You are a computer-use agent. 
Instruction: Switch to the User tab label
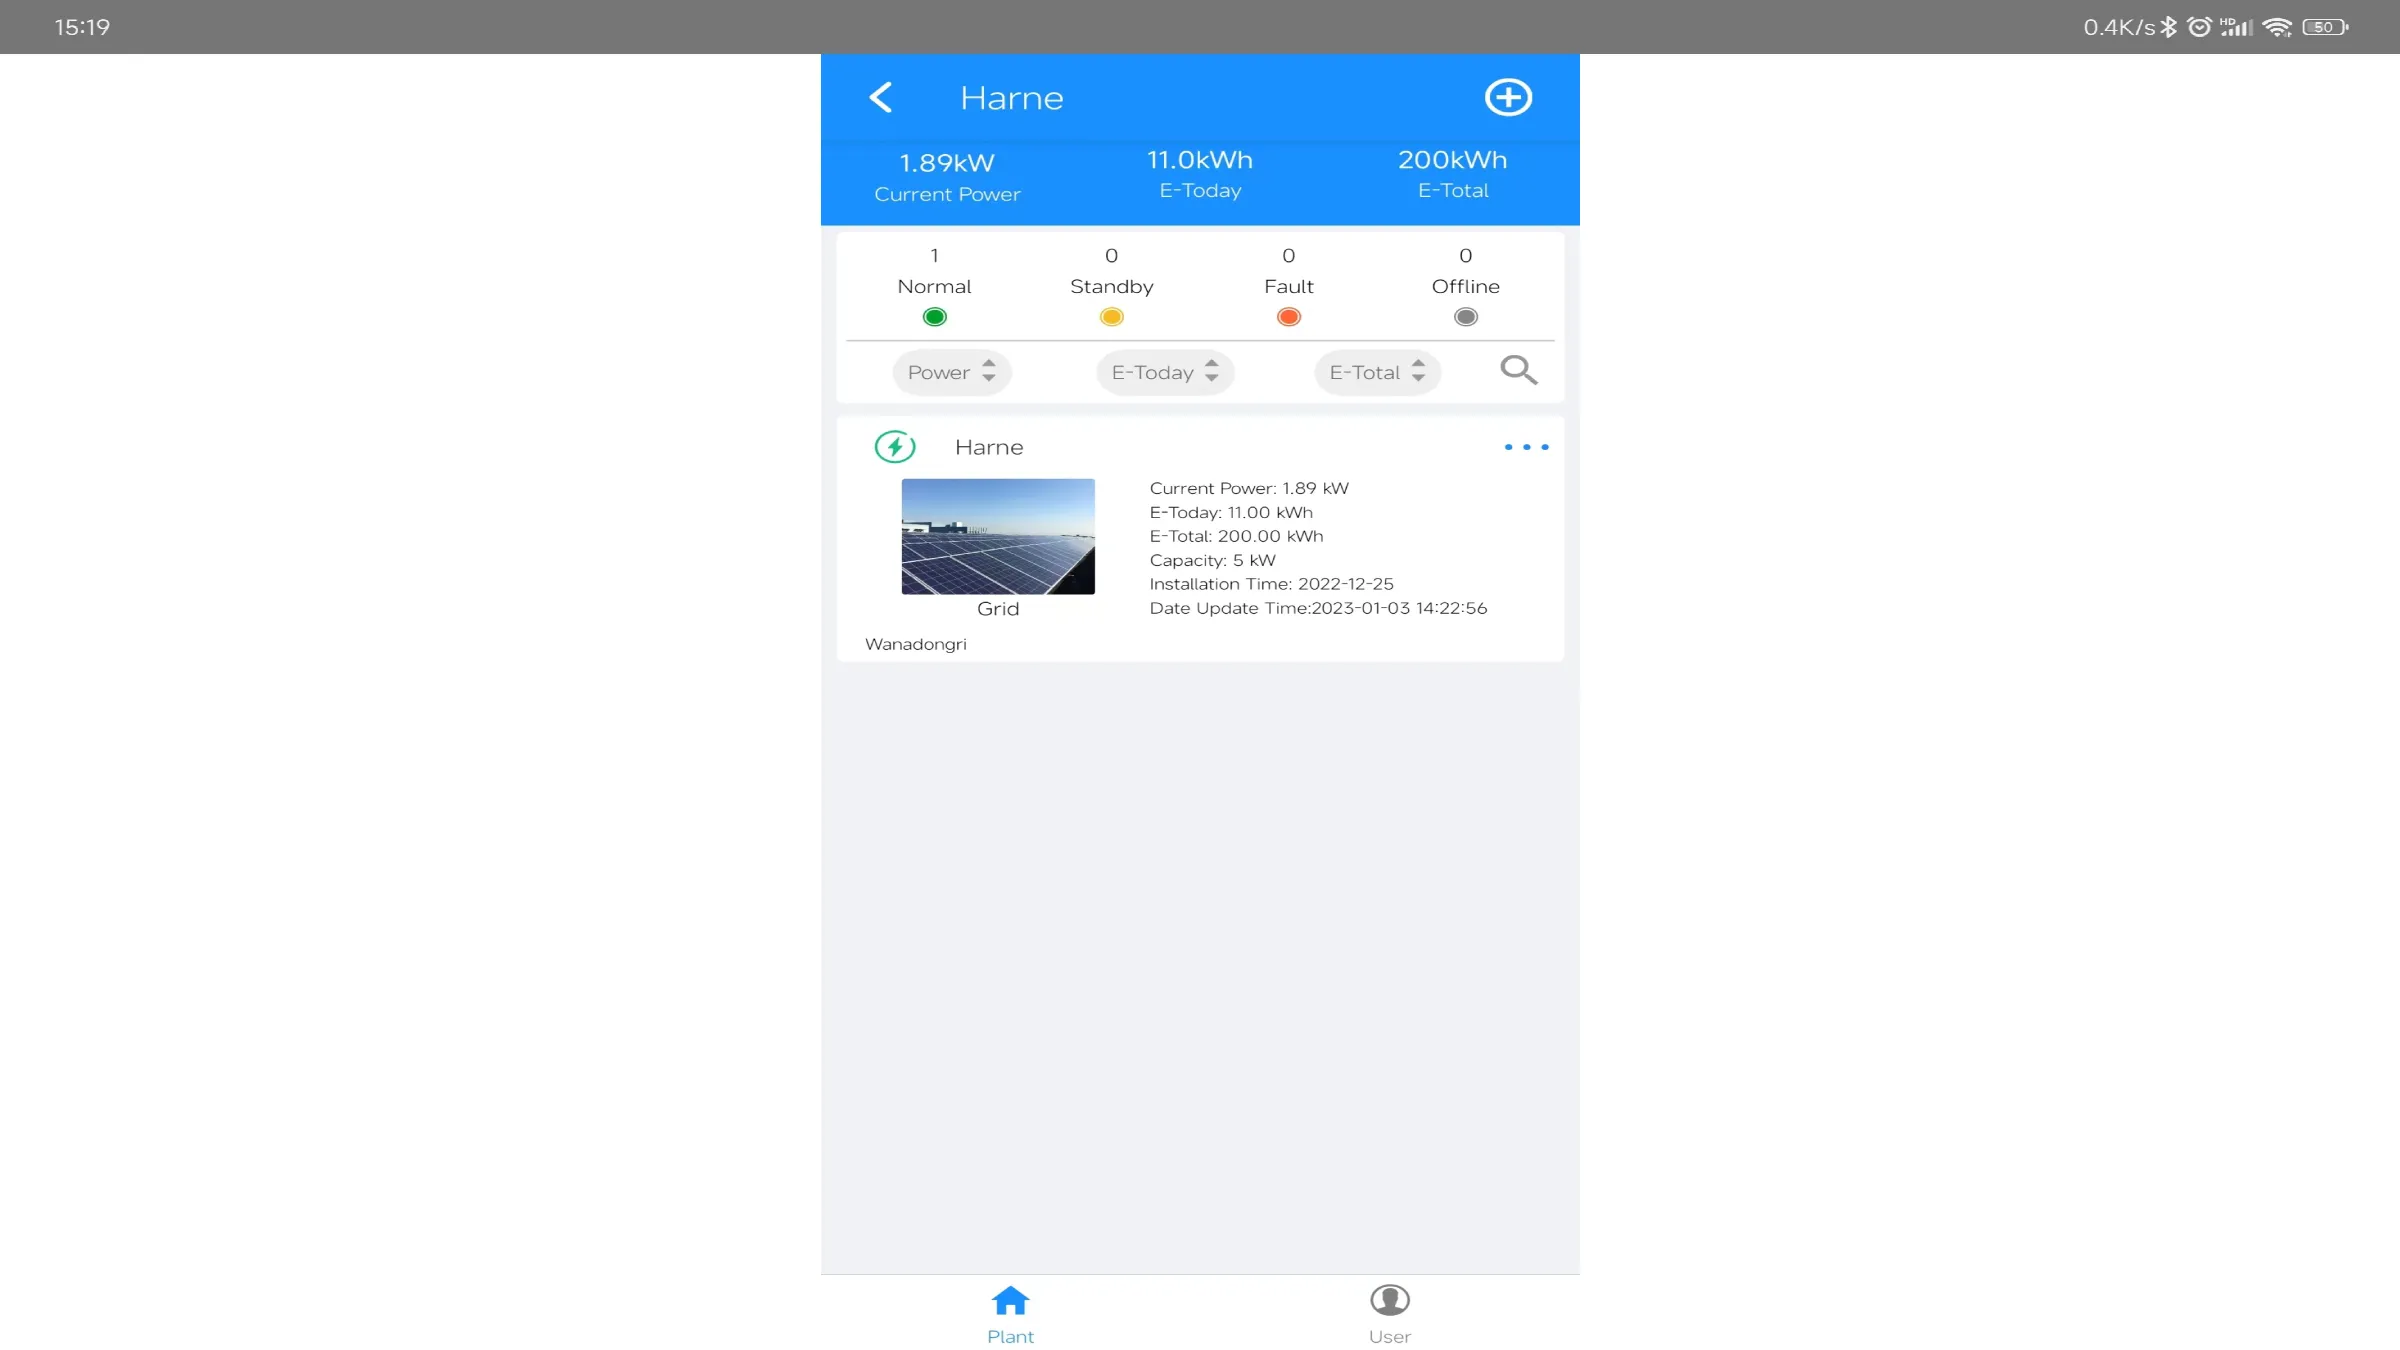pos(1389,1337)
